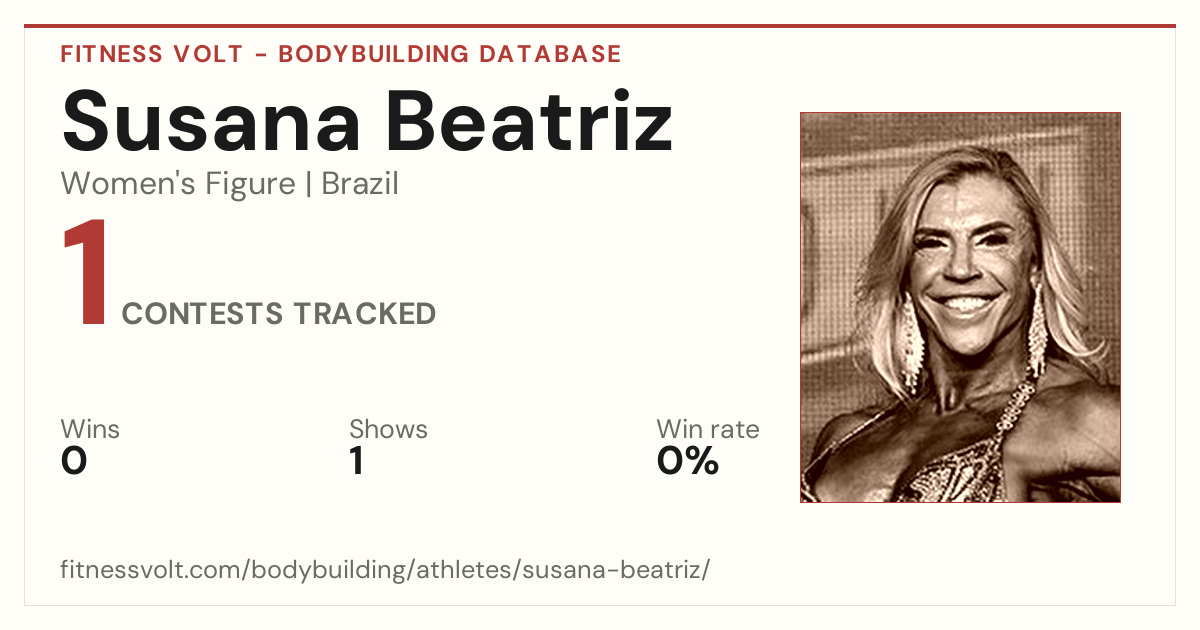Click the first name Susana in title
The image size is (1200, 630).
click(211, 120)
